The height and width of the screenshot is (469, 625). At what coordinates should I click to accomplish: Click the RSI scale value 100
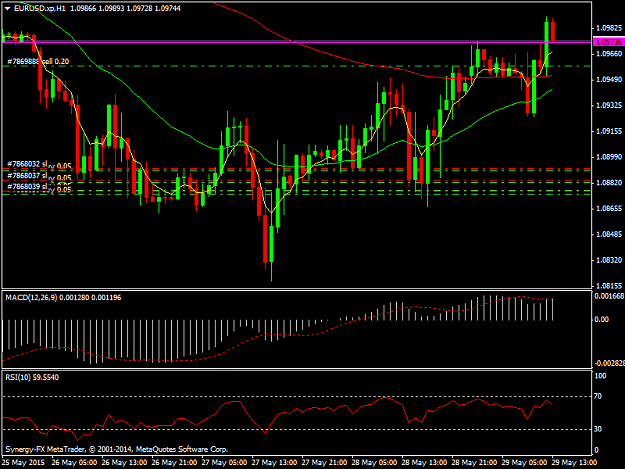pos(600,376)
